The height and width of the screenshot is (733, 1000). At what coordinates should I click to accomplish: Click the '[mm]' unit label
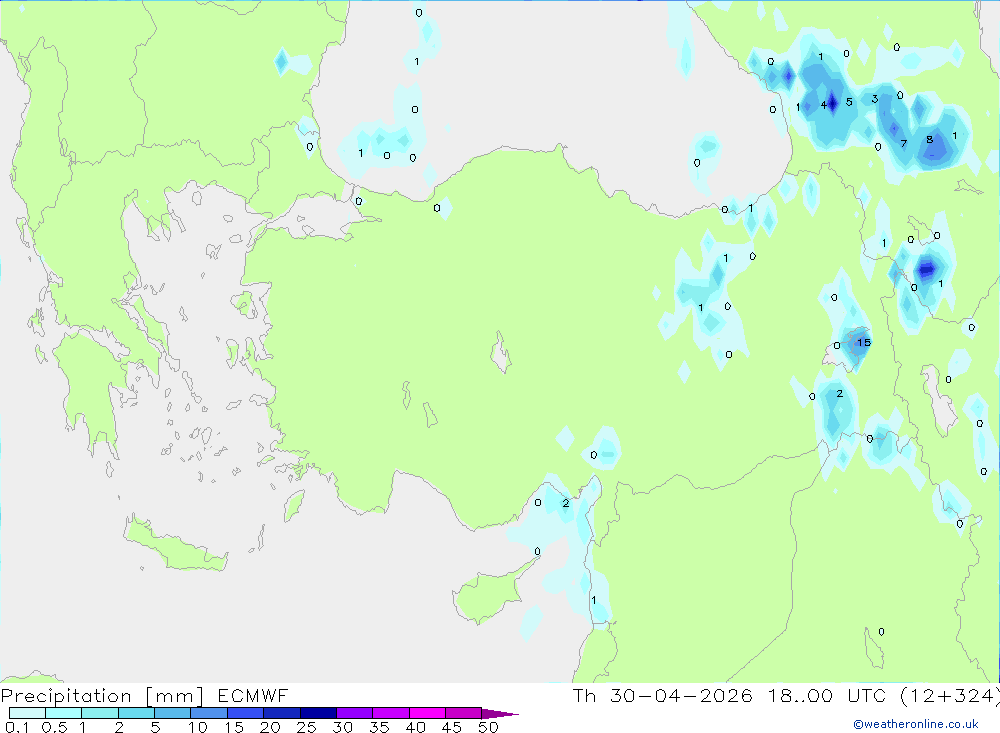(175, 696)
